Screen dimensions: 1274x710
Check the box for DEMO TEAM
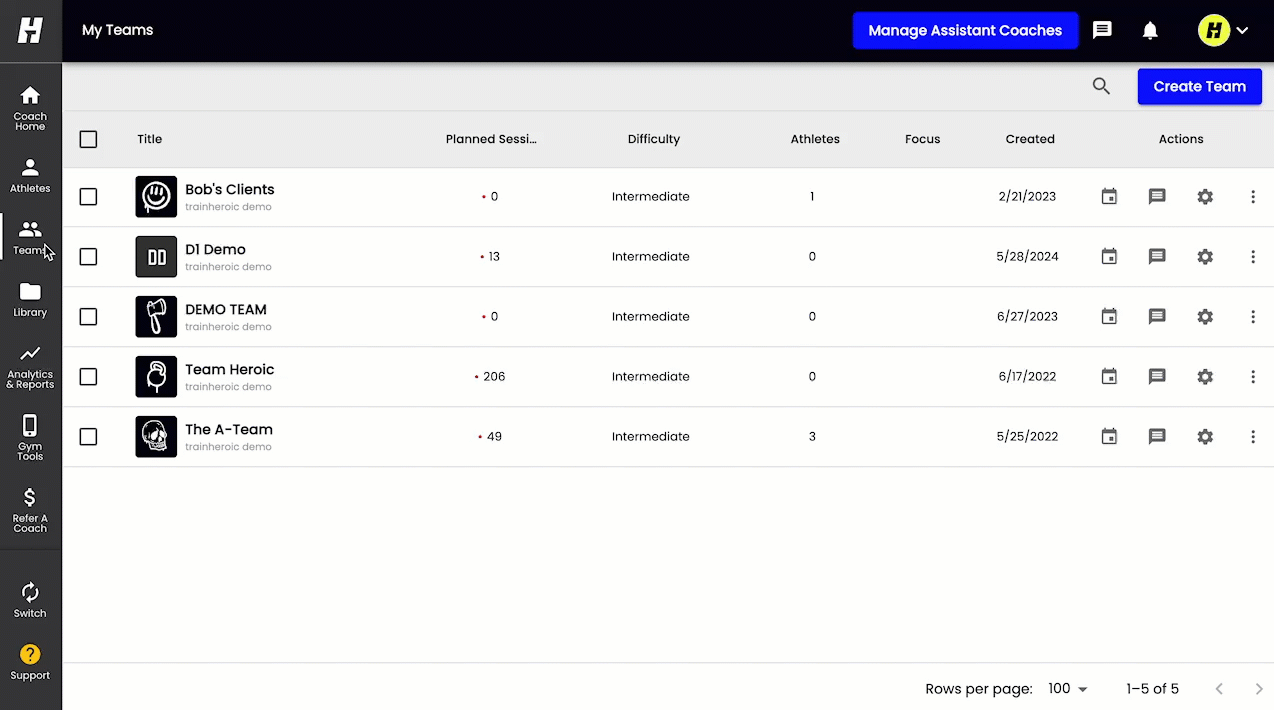88,317
